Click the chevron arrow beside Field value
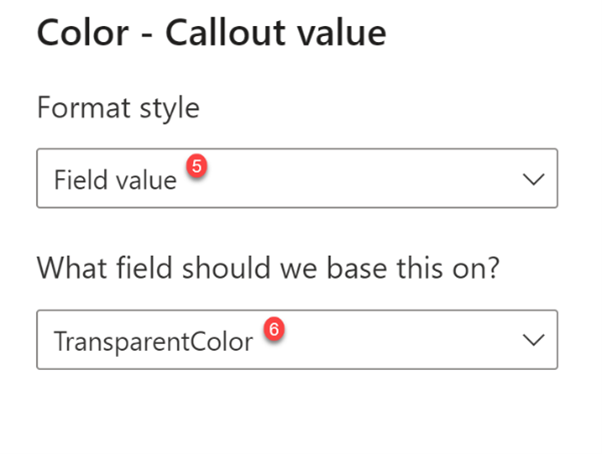 coord(534,180)
